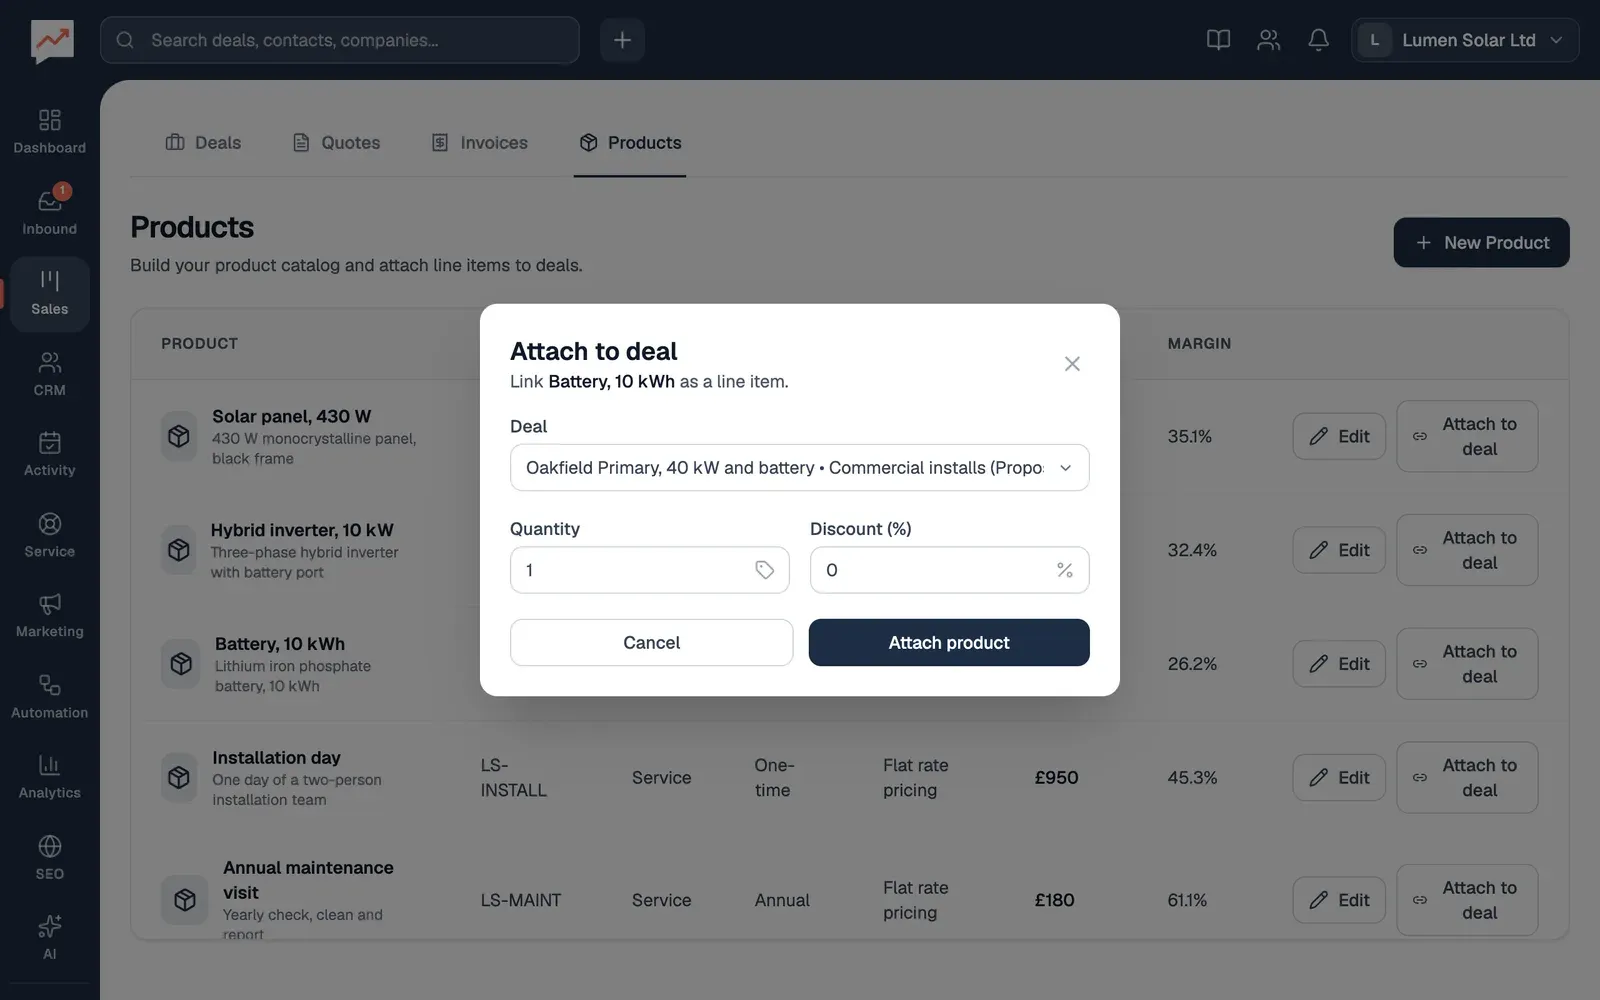Click the One-time billing cell

(774, 778)
